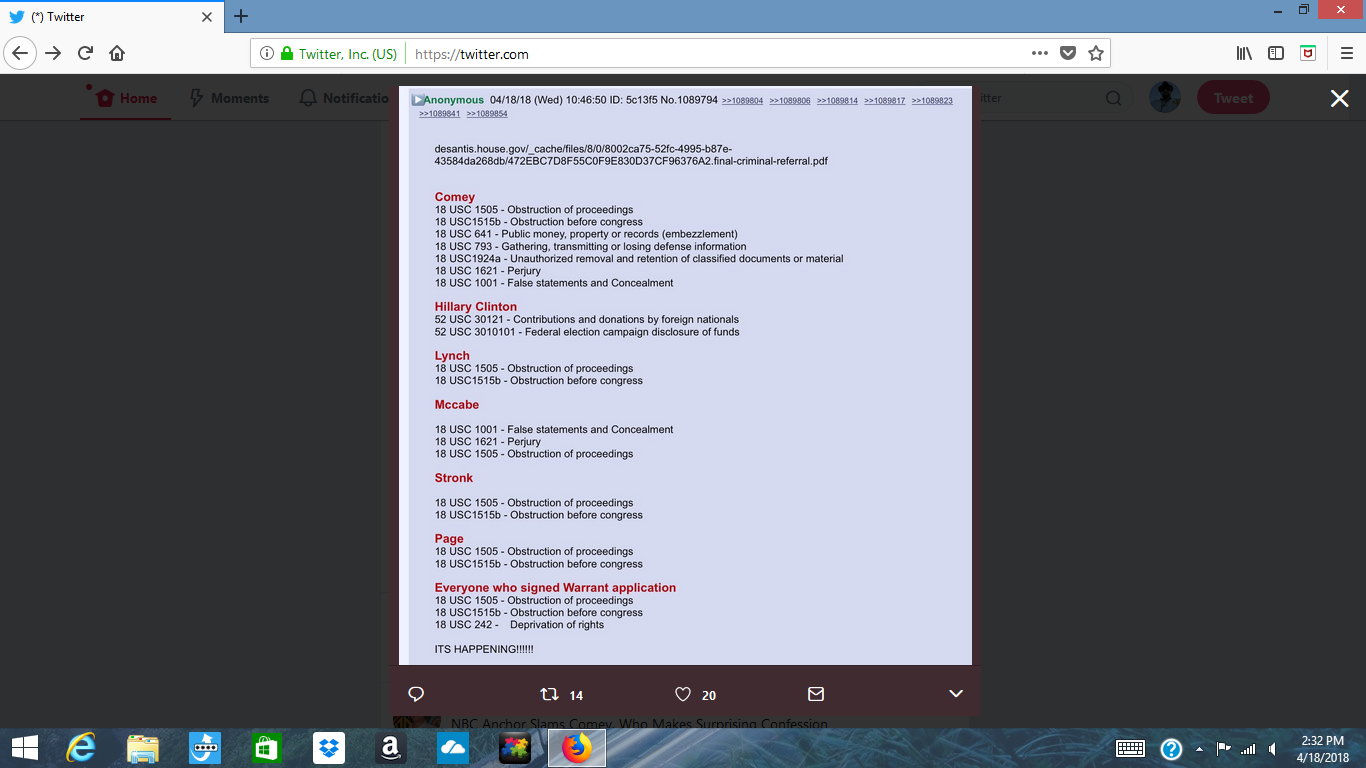Viewport: 1366px width, 768px height.
Task: Expand the tweet options chevron
Action: (955, 694)
